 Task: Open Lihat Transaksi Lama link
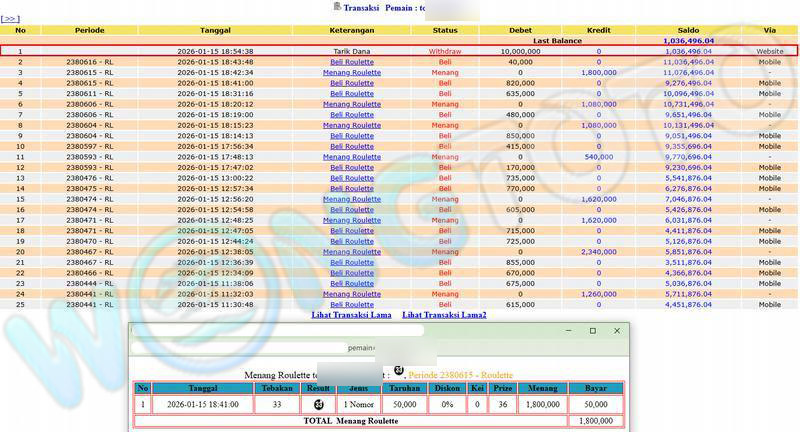(351, 315)
